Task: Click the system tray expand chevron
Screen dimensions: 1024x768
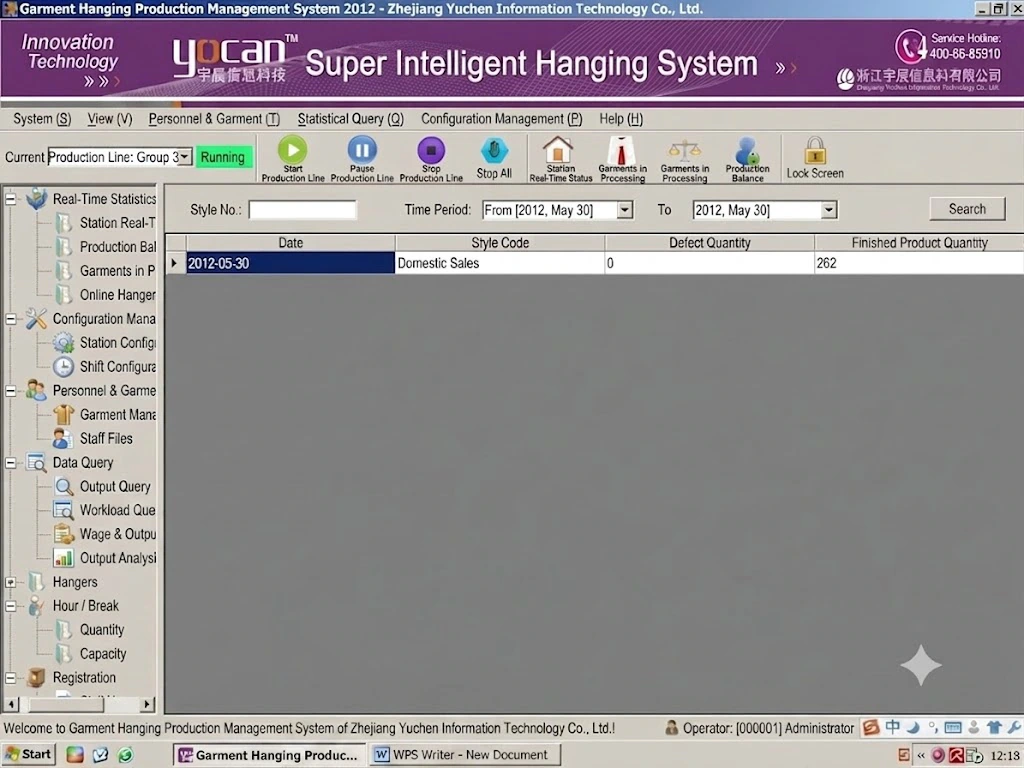Action: click(921, 756)
